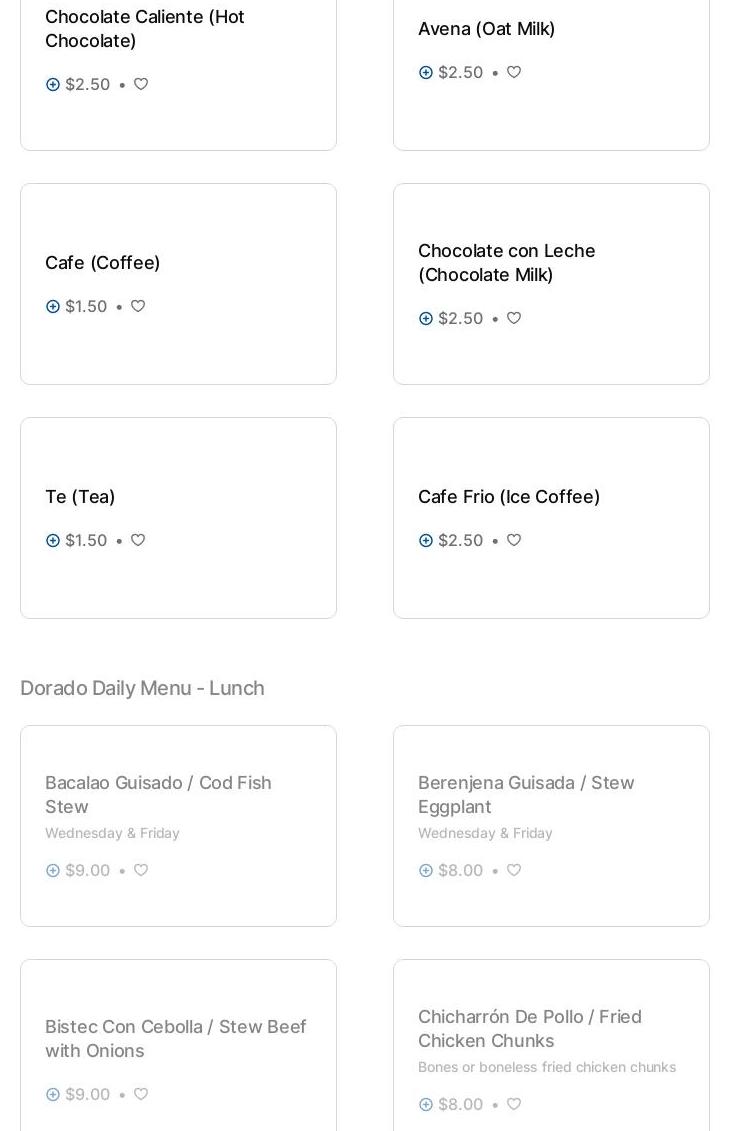Add Cafe (Coffee) using plus icon
The width and height of the screenshot is (750, 1131).
tap(53, 307)
